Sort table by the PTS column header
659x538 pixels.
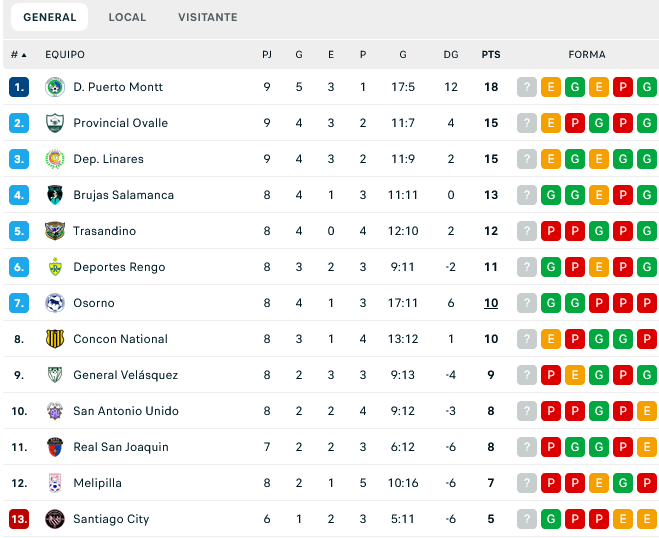click(491, 55)
